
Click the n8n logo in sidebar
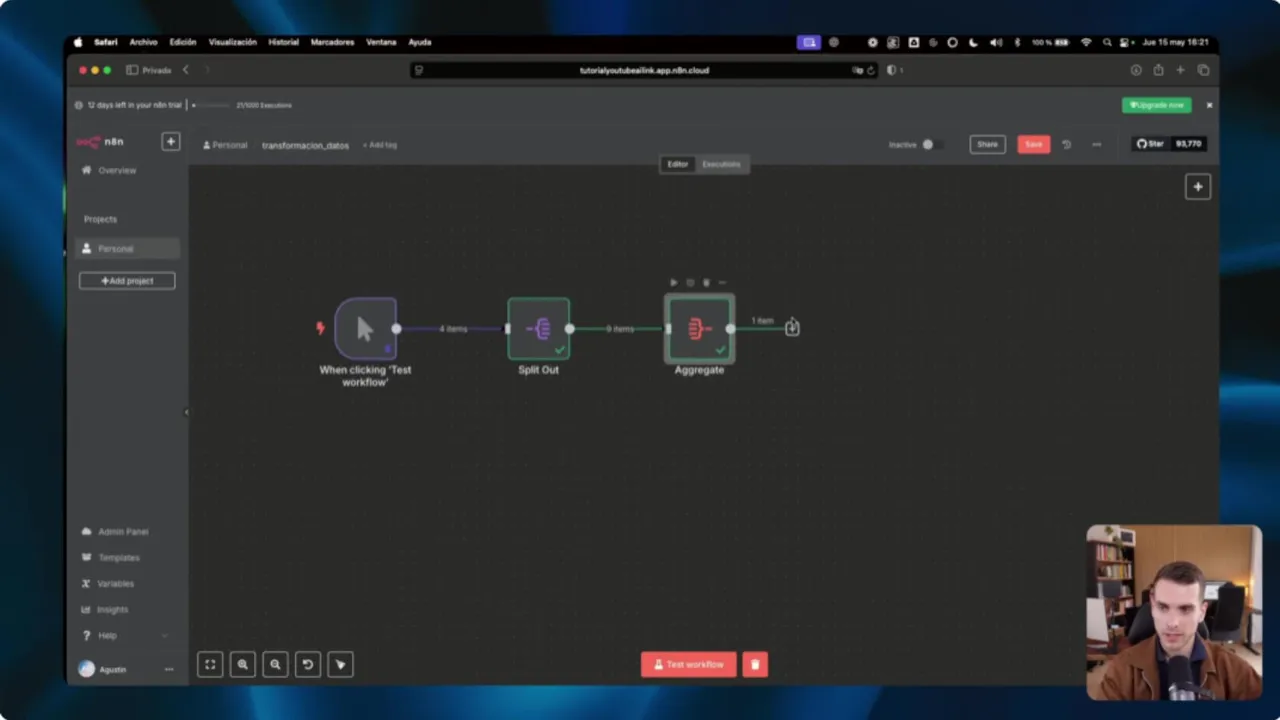(100, 142)
